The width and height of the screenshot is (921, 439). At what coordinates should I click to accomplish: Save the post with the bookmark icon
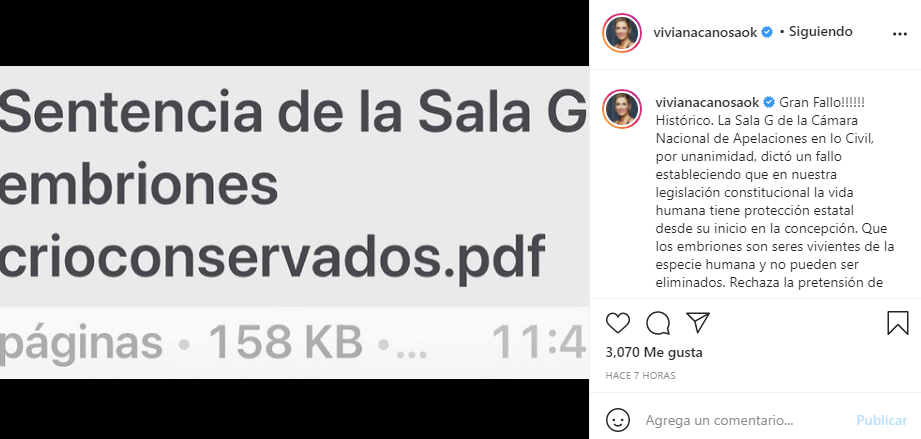pos(898,323)
